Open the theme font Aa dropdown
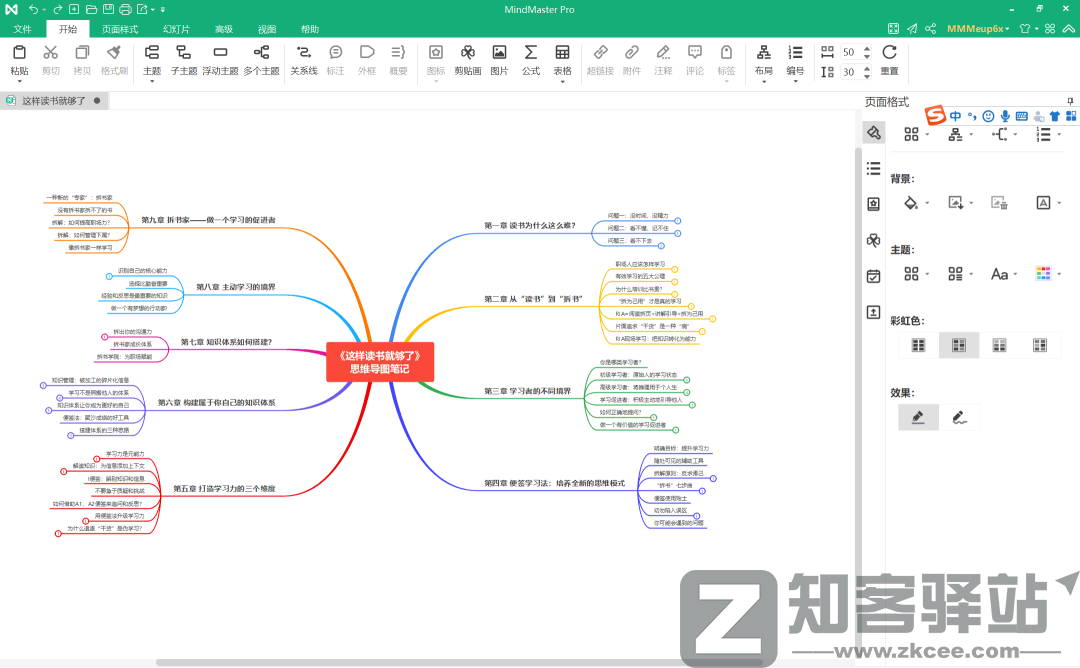 (x=999, y=273)
